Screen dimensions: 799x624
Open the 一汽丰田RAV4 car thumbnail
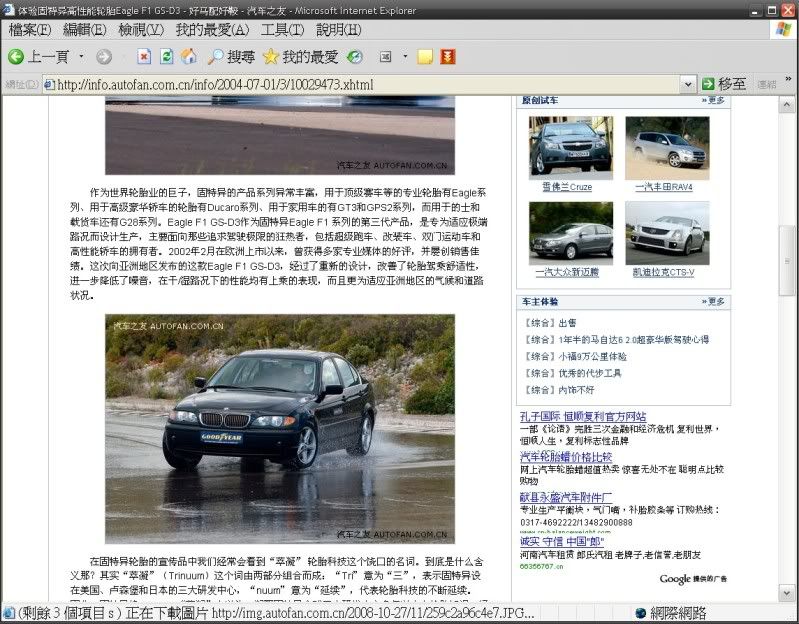pos(667,148)
